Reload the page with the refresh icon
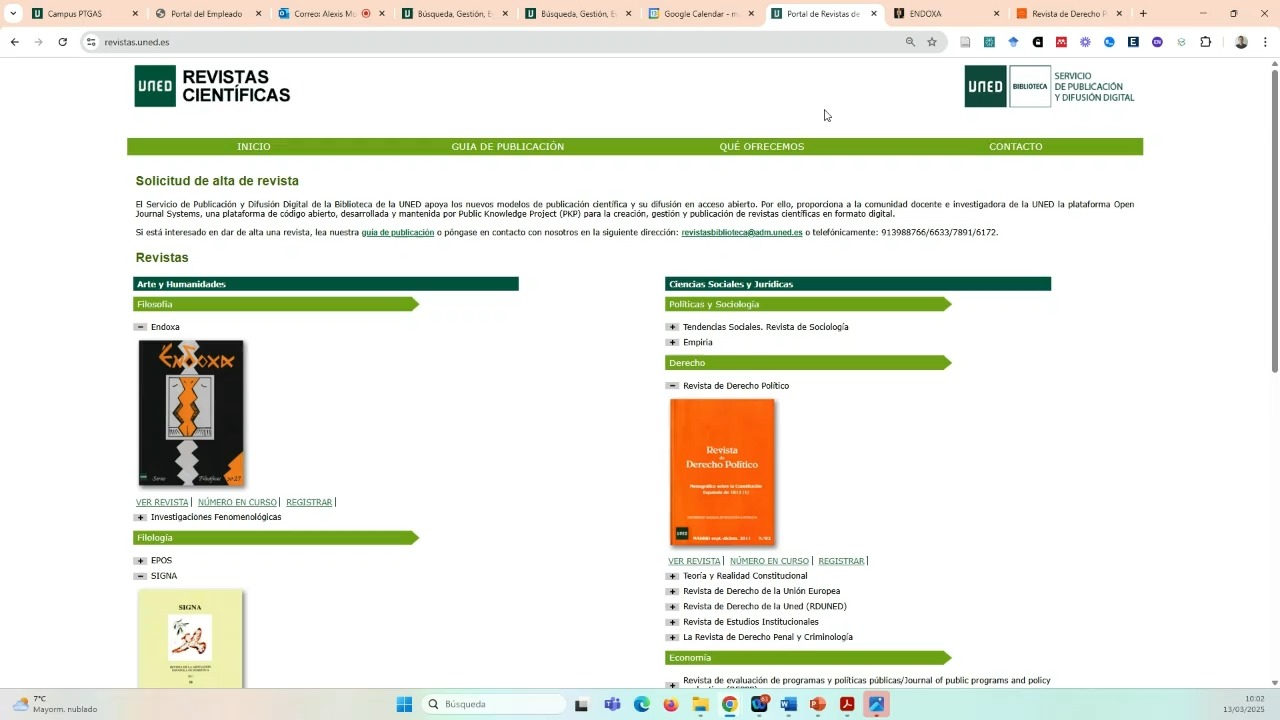Viewport: 1280px width, 720px height. click(62, 42)
